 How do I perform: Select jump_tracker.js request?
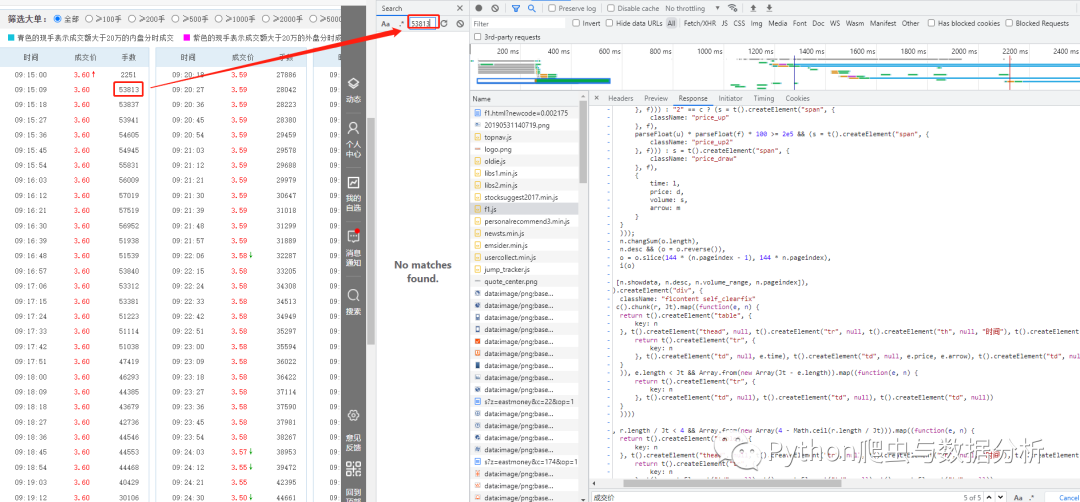point(526,269)
